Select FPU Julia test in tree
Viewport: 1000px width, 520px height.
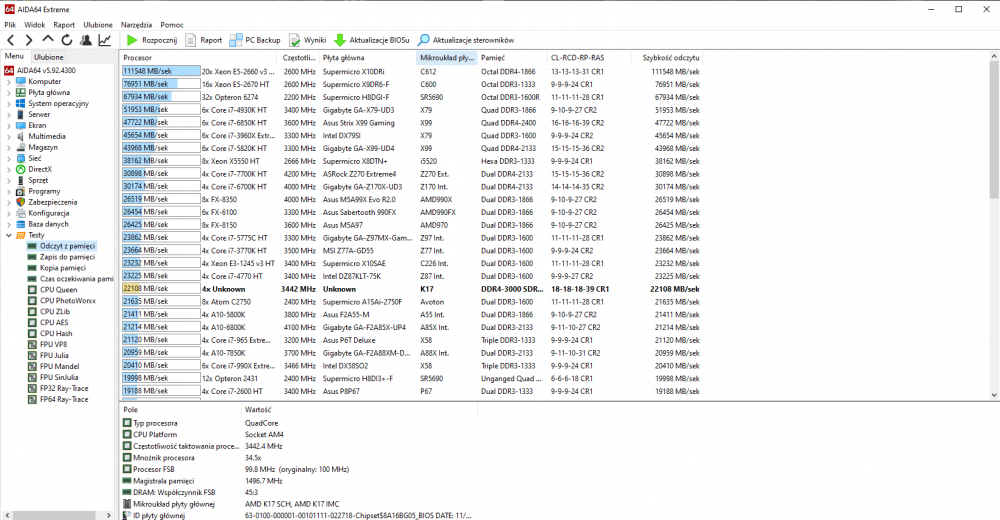[x=54, y=355]
